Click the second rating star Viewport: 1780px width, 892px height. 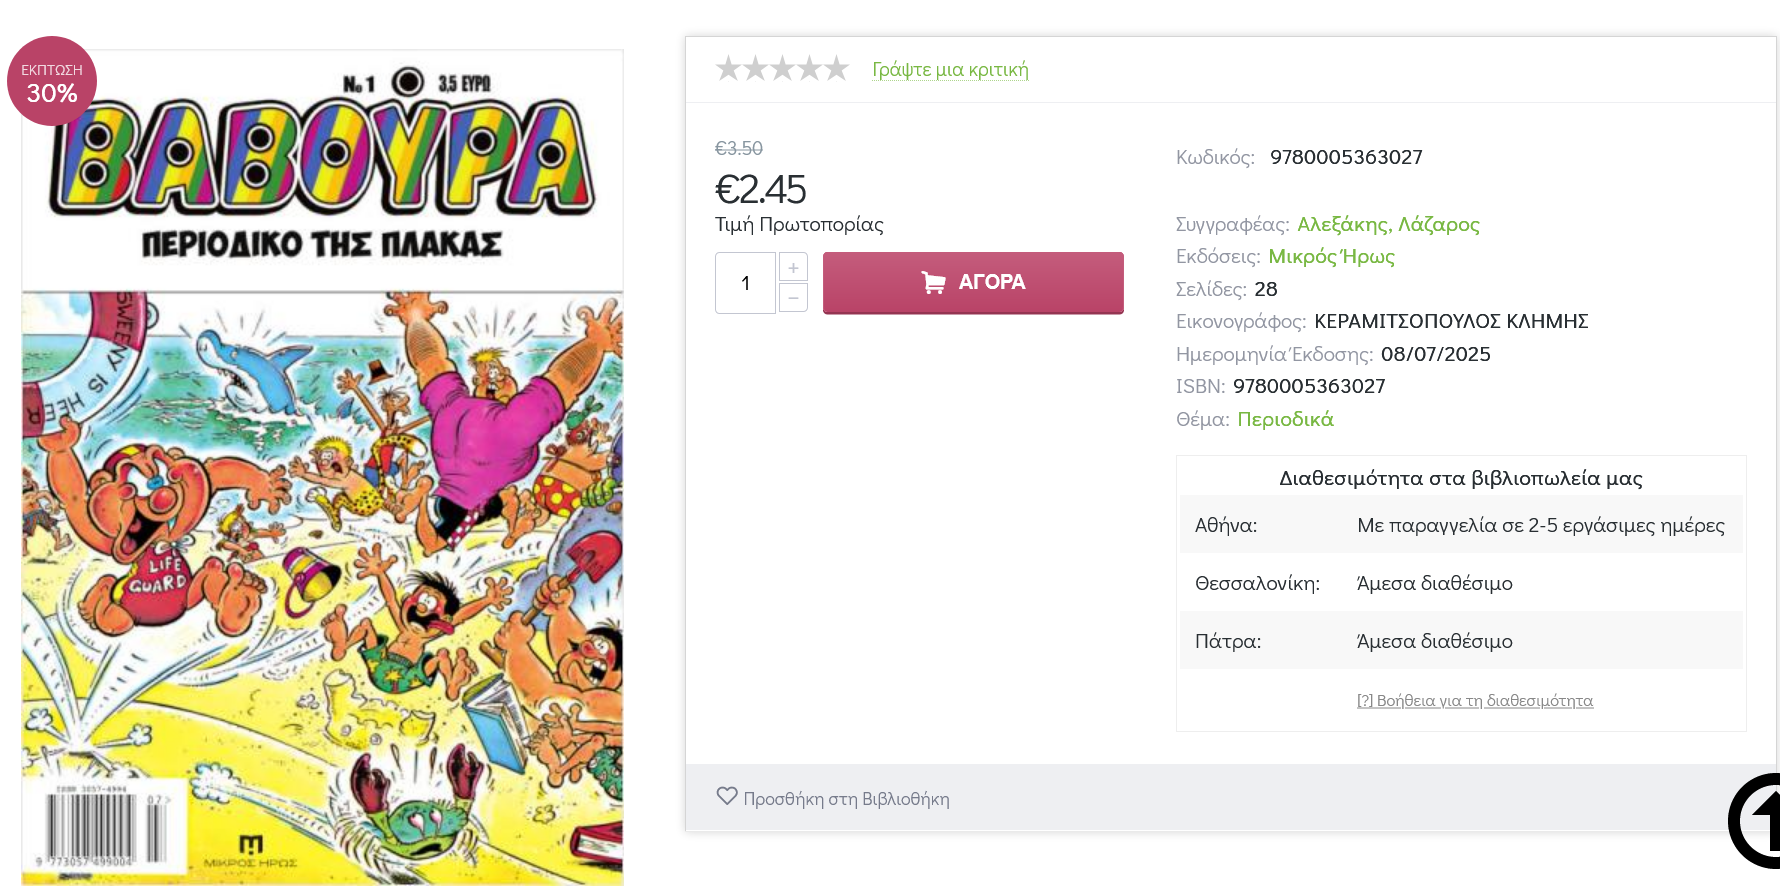pos(756,69)
